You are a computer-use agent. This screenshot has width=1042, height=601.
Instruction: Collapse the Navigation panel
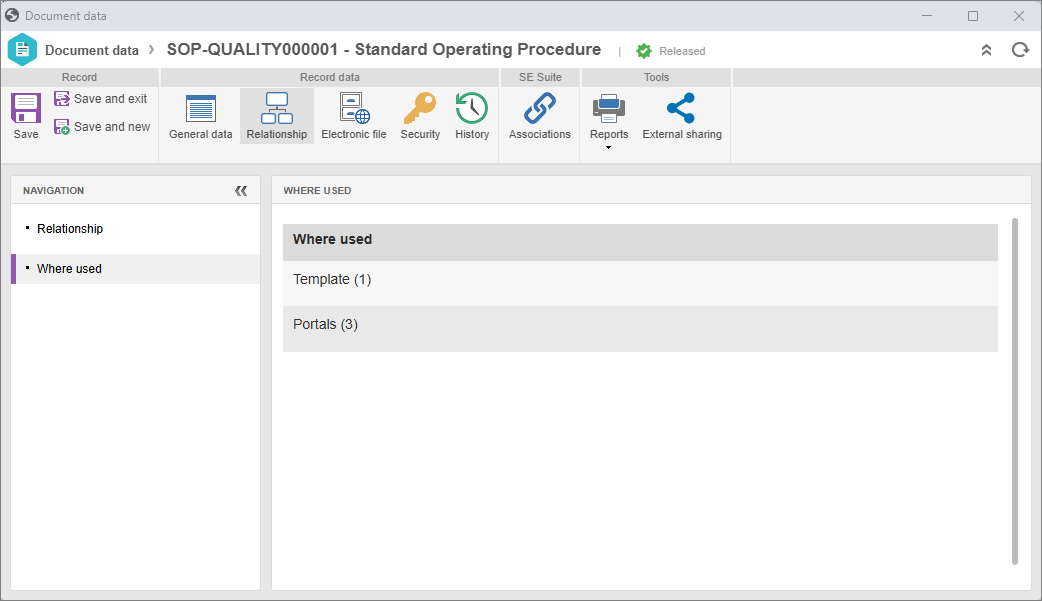click(241, 190)
